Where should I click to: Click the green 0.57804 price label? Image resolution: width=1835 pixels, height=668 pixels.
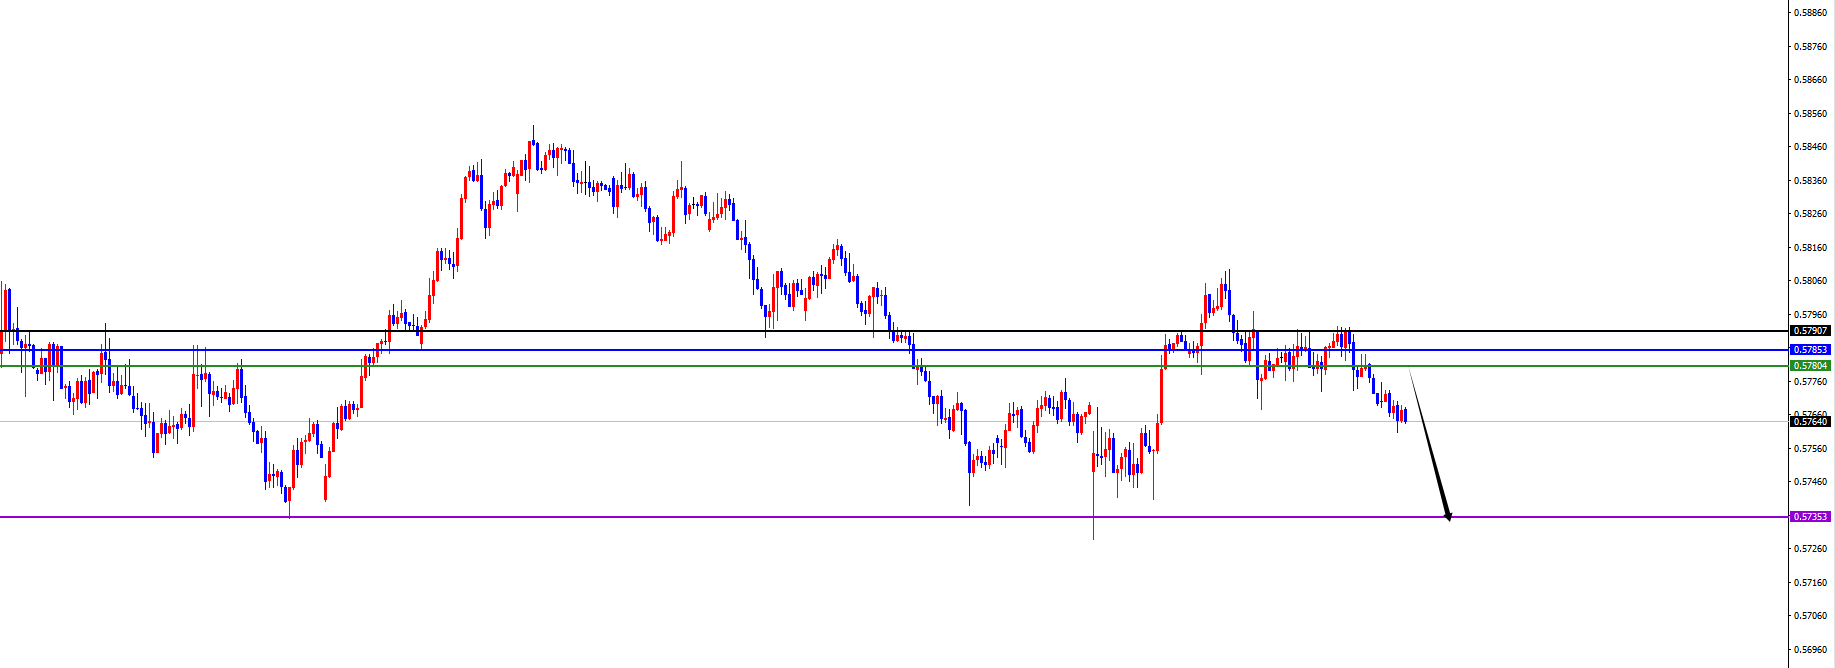[1811, 366]
